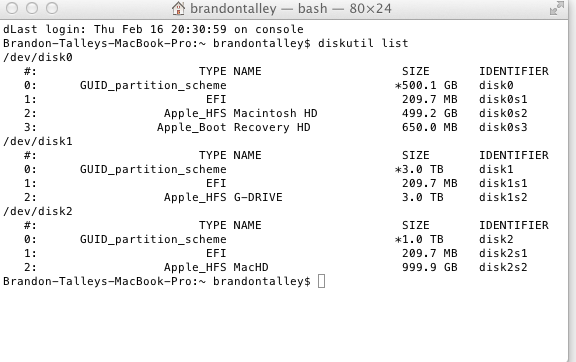Click the green zoom window button
The image size is (576, 362).
pos(52,8)
